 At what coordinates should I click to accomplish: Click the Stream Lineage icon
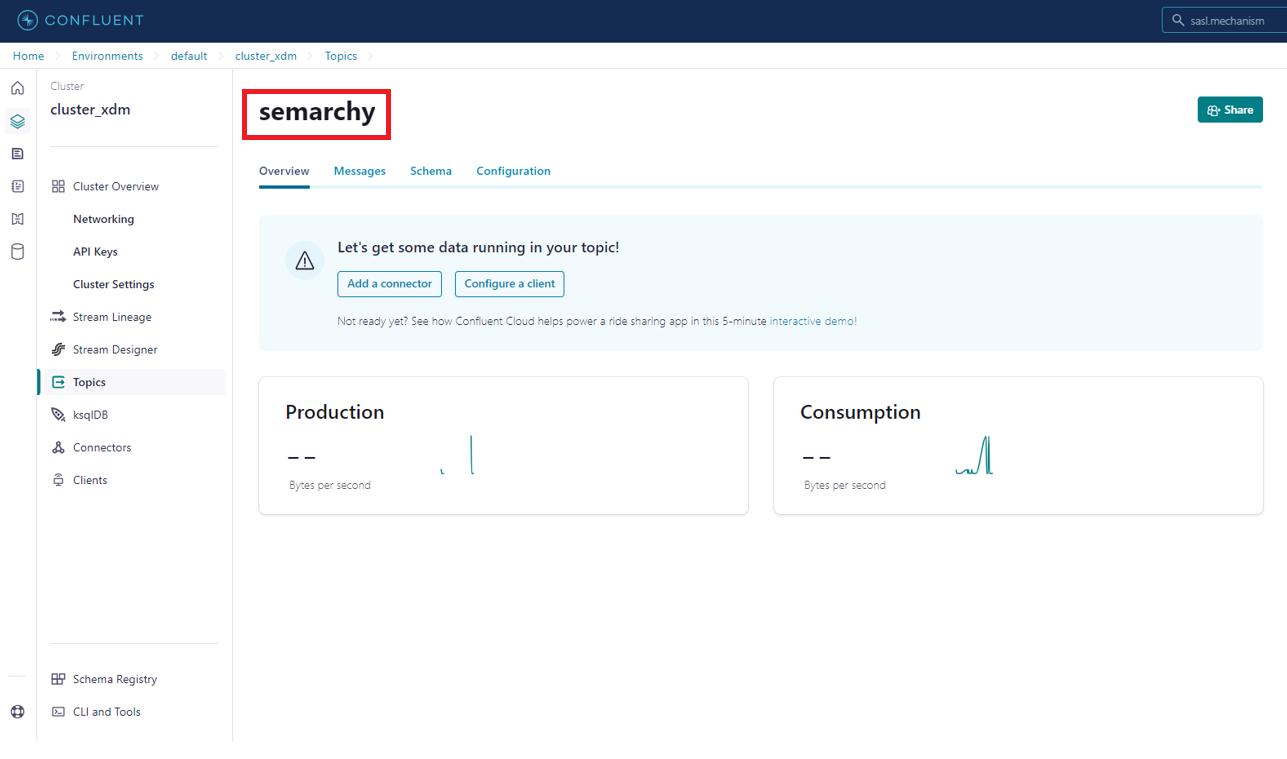click(58, 317)
